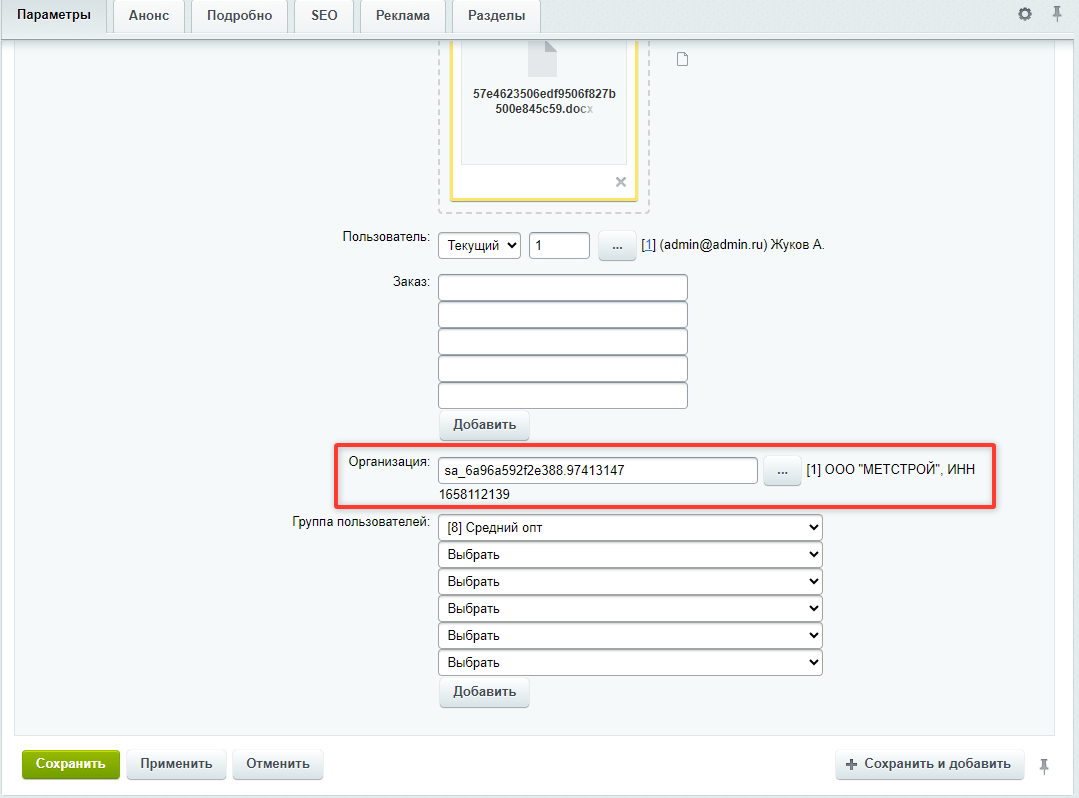Expand the Текущий user dropdown
The height and width of the screenshot is (798, 1079).
(480, 246)
